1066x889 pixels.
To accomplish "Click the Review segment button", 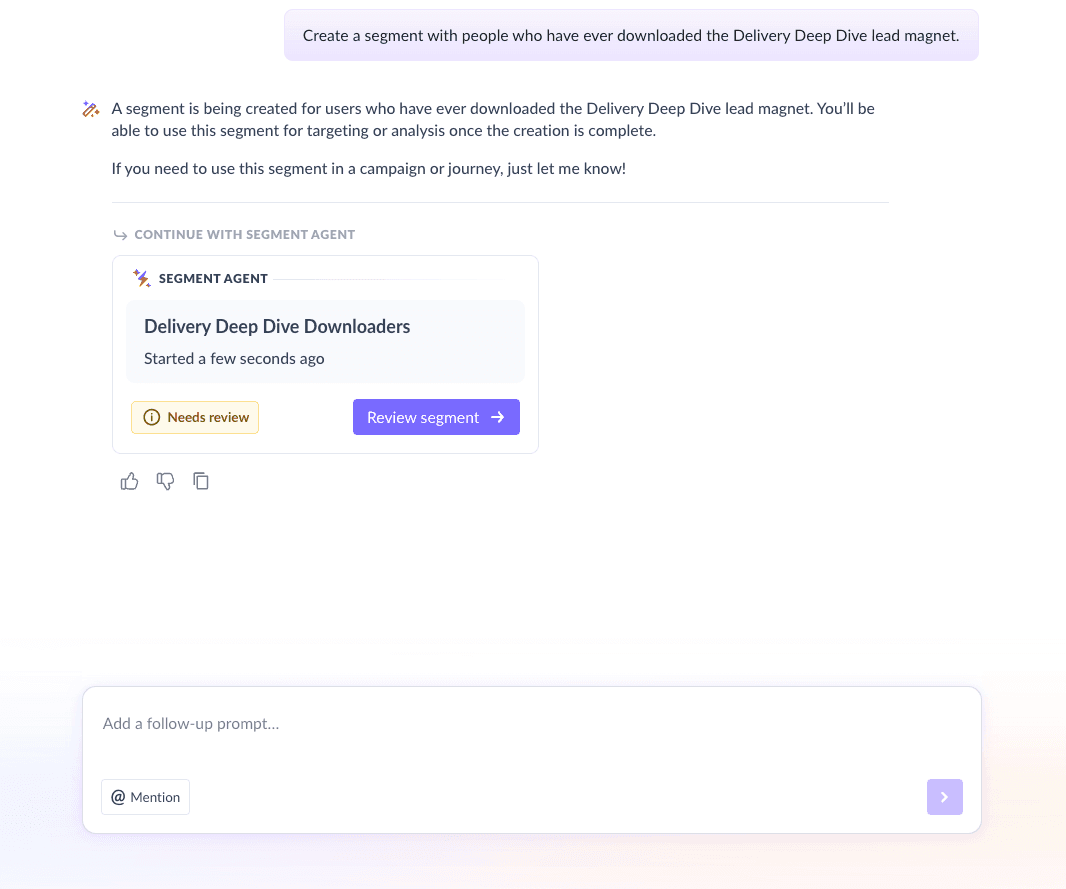I will pyautogui.click(x=436, y=417).
